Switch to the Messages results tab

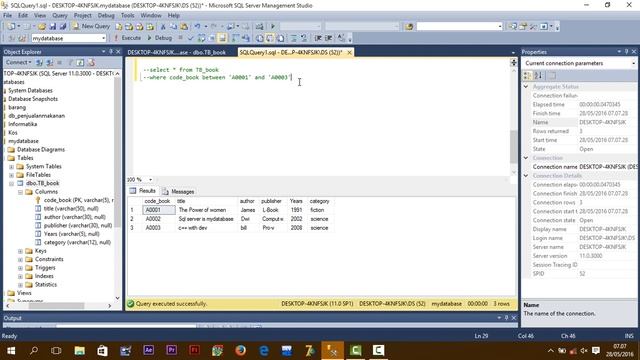pyautogui.click(x=178, y=191)
